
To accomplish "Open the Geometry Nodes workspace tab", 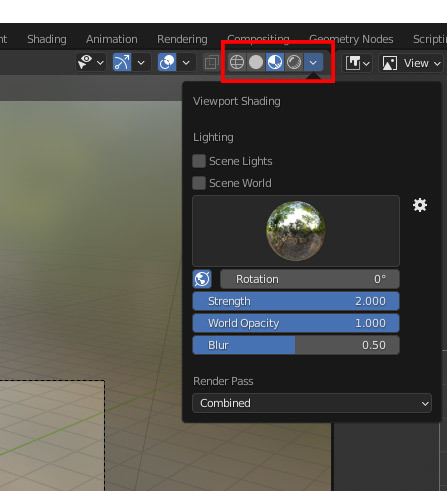I will 351,39.
